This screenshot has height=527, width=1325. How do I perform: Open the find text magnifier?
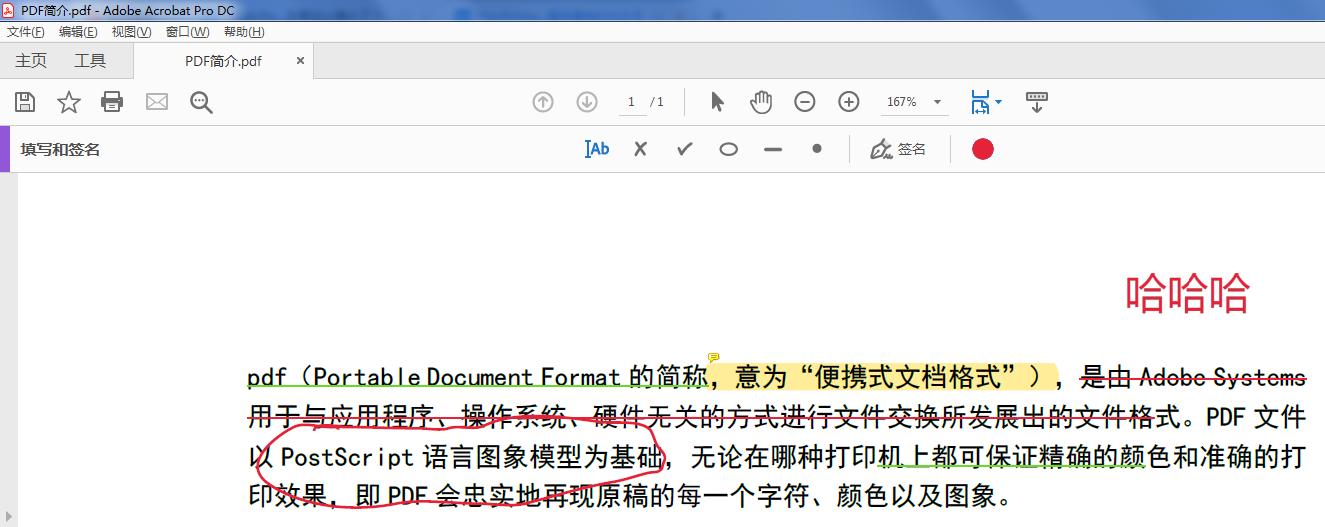pyautogui.click(x=201, y=102)
